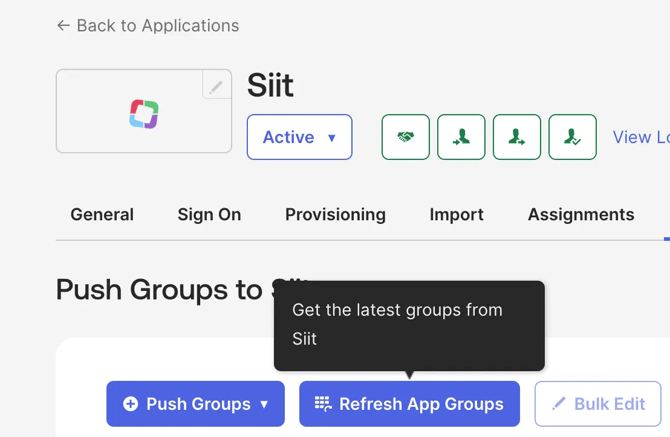Switch to the General tab
The width and height of the screenshot is (670, 437).
pyautogui.click(x=102, y=214)
